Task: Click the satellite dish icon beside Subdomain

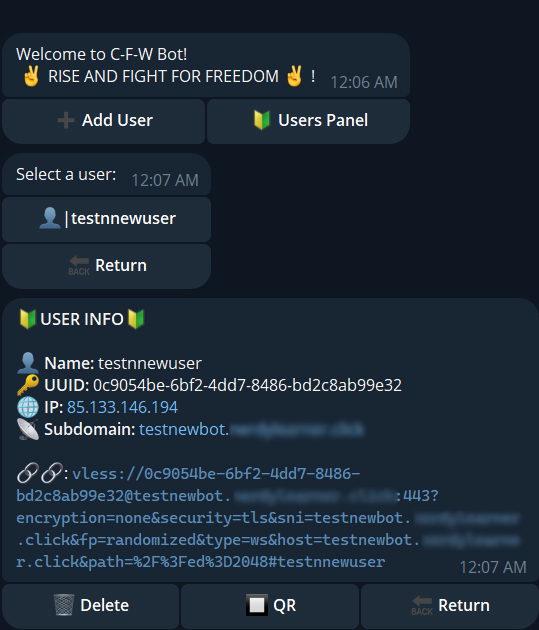Action: click(28, 429)
